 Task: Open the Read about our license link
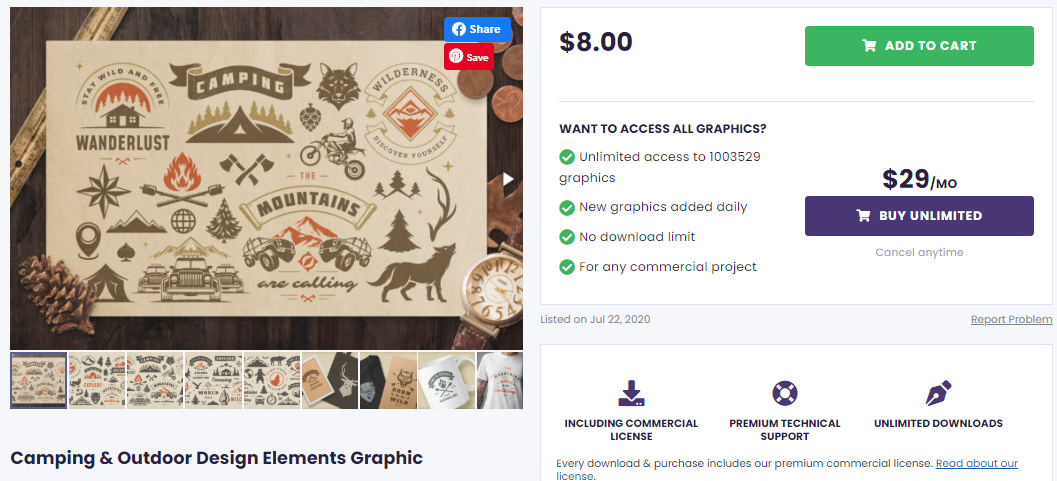976,464
